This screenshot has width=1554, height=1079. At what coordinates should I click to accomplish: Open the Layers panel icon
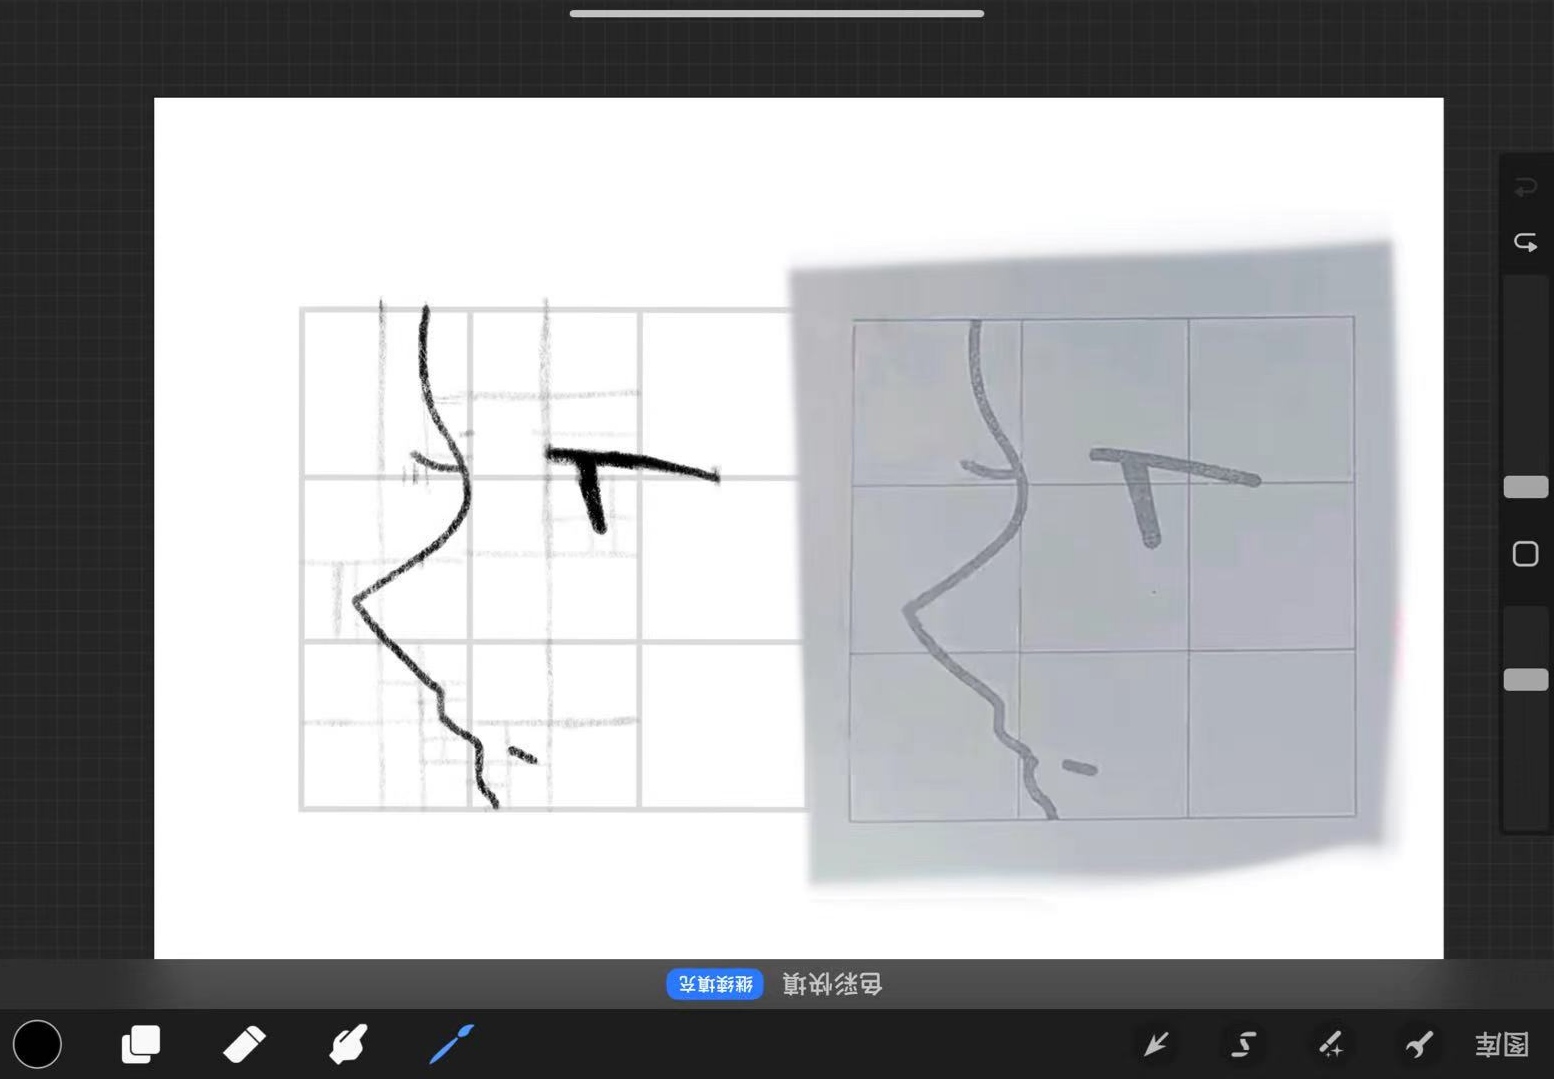click(x=141, y=1044)
